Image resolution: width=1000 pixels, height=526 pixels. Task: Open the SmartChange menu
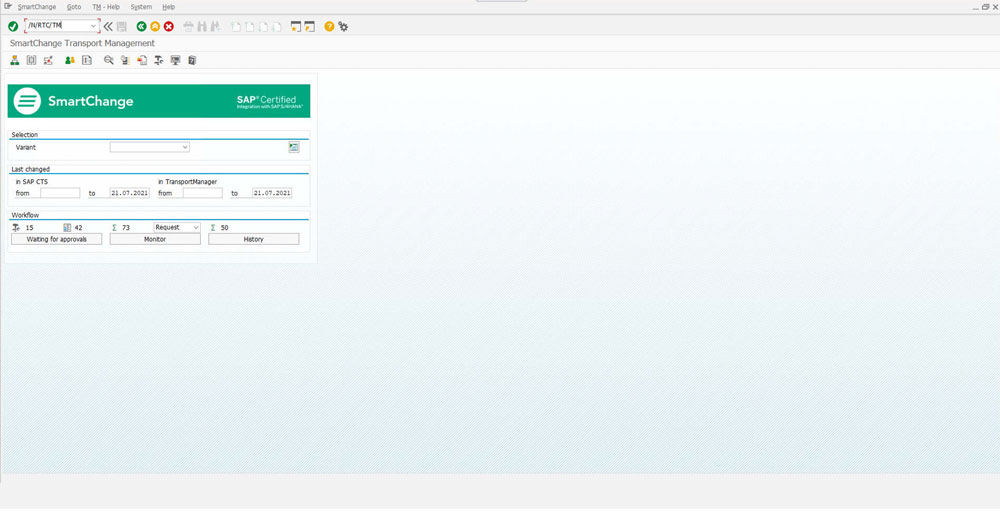click(37, 7)
